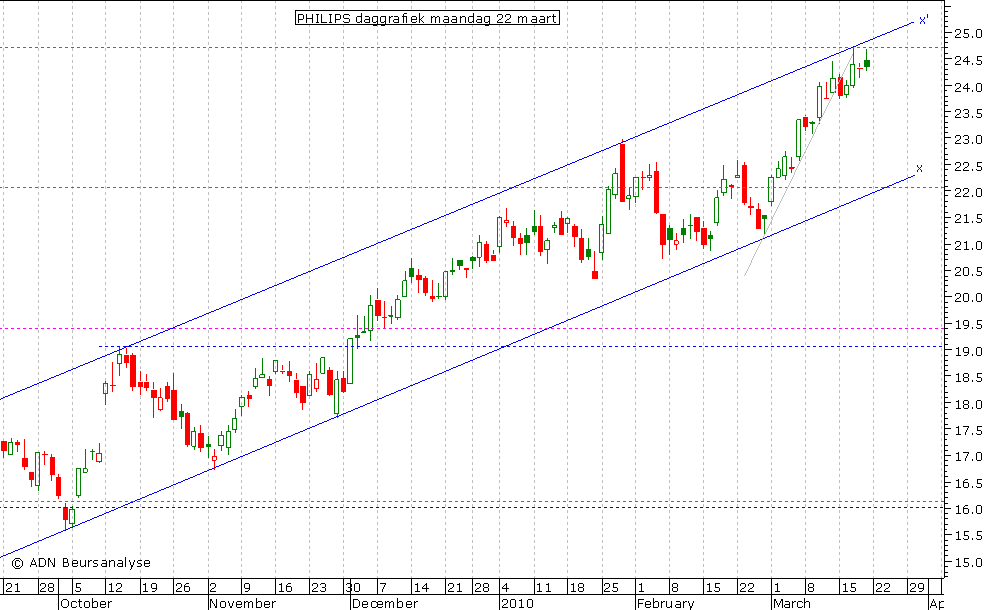Click the red candlestick at the 15.75 low

(65, 514)
